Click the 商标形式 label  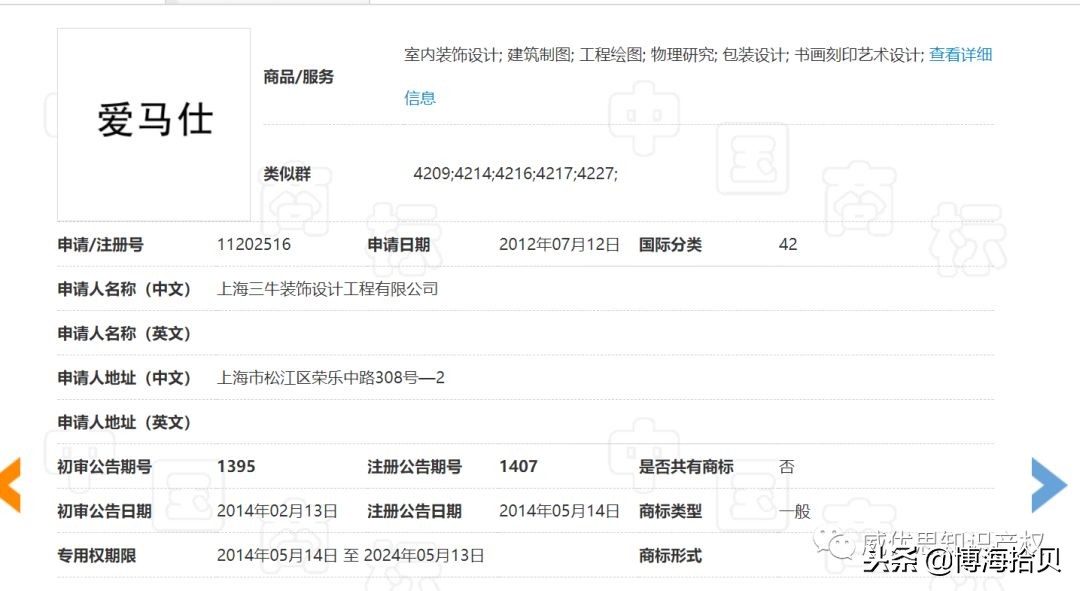[x=670, y=556]
